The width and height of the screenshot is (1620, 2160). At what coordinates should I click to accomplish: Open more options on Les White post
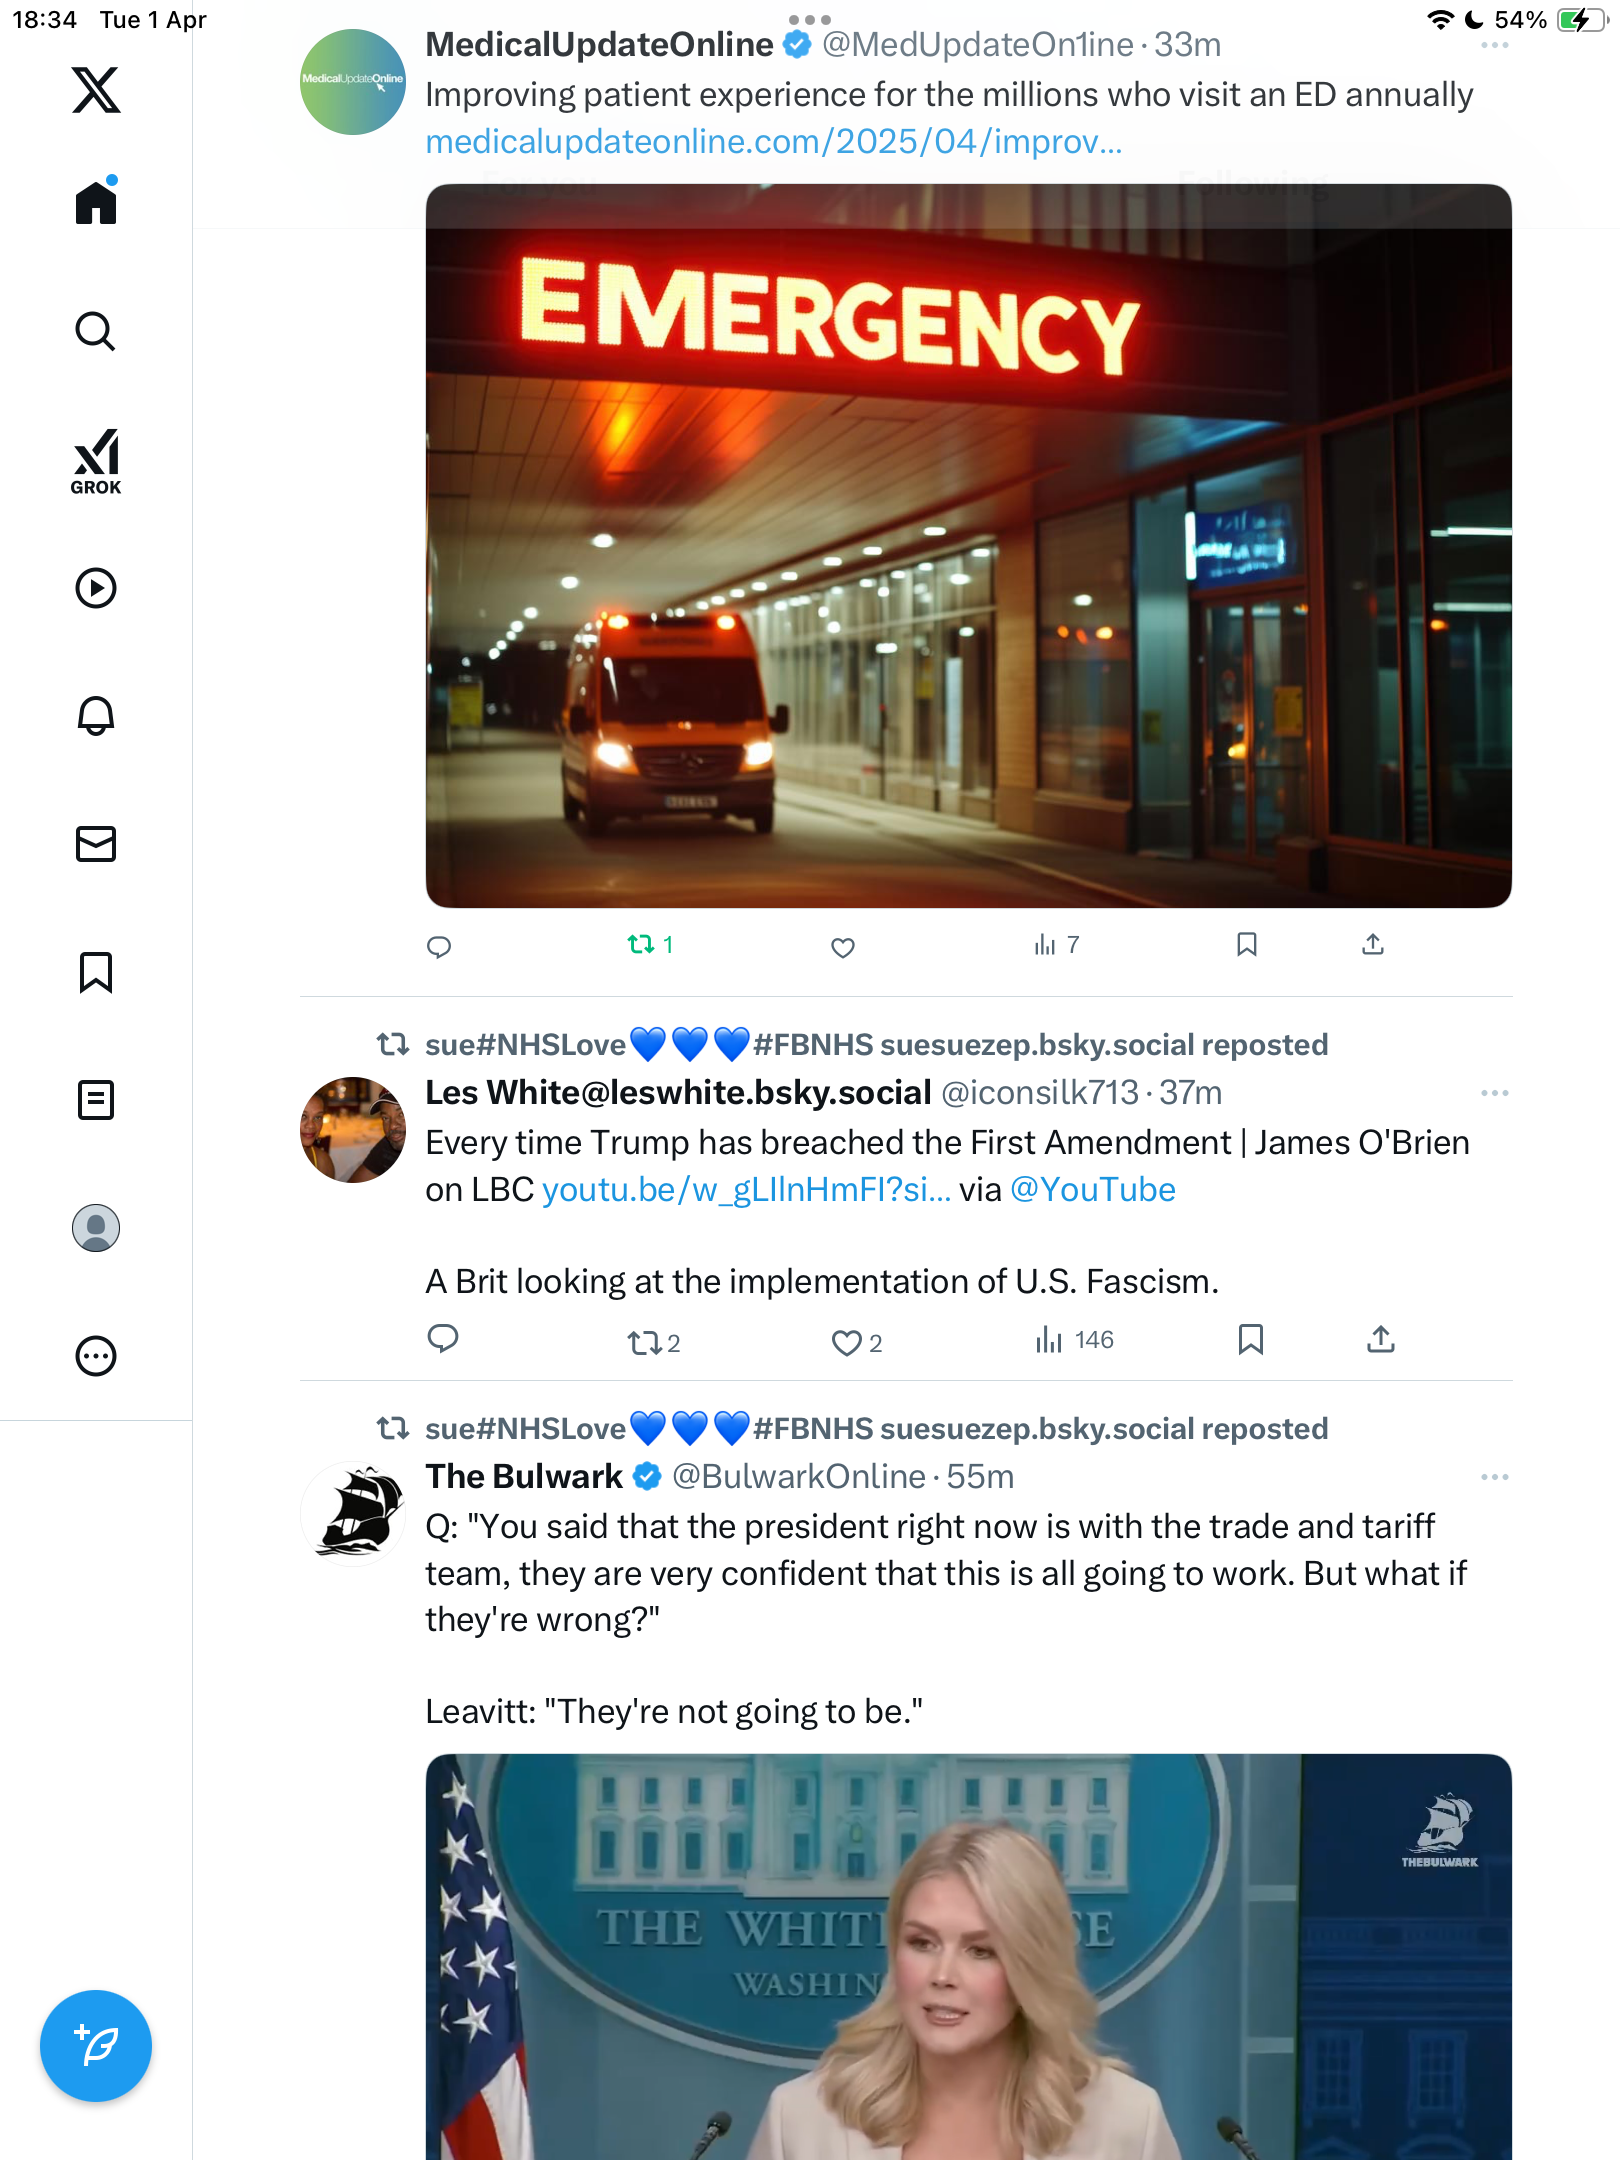[1494, 1093]
